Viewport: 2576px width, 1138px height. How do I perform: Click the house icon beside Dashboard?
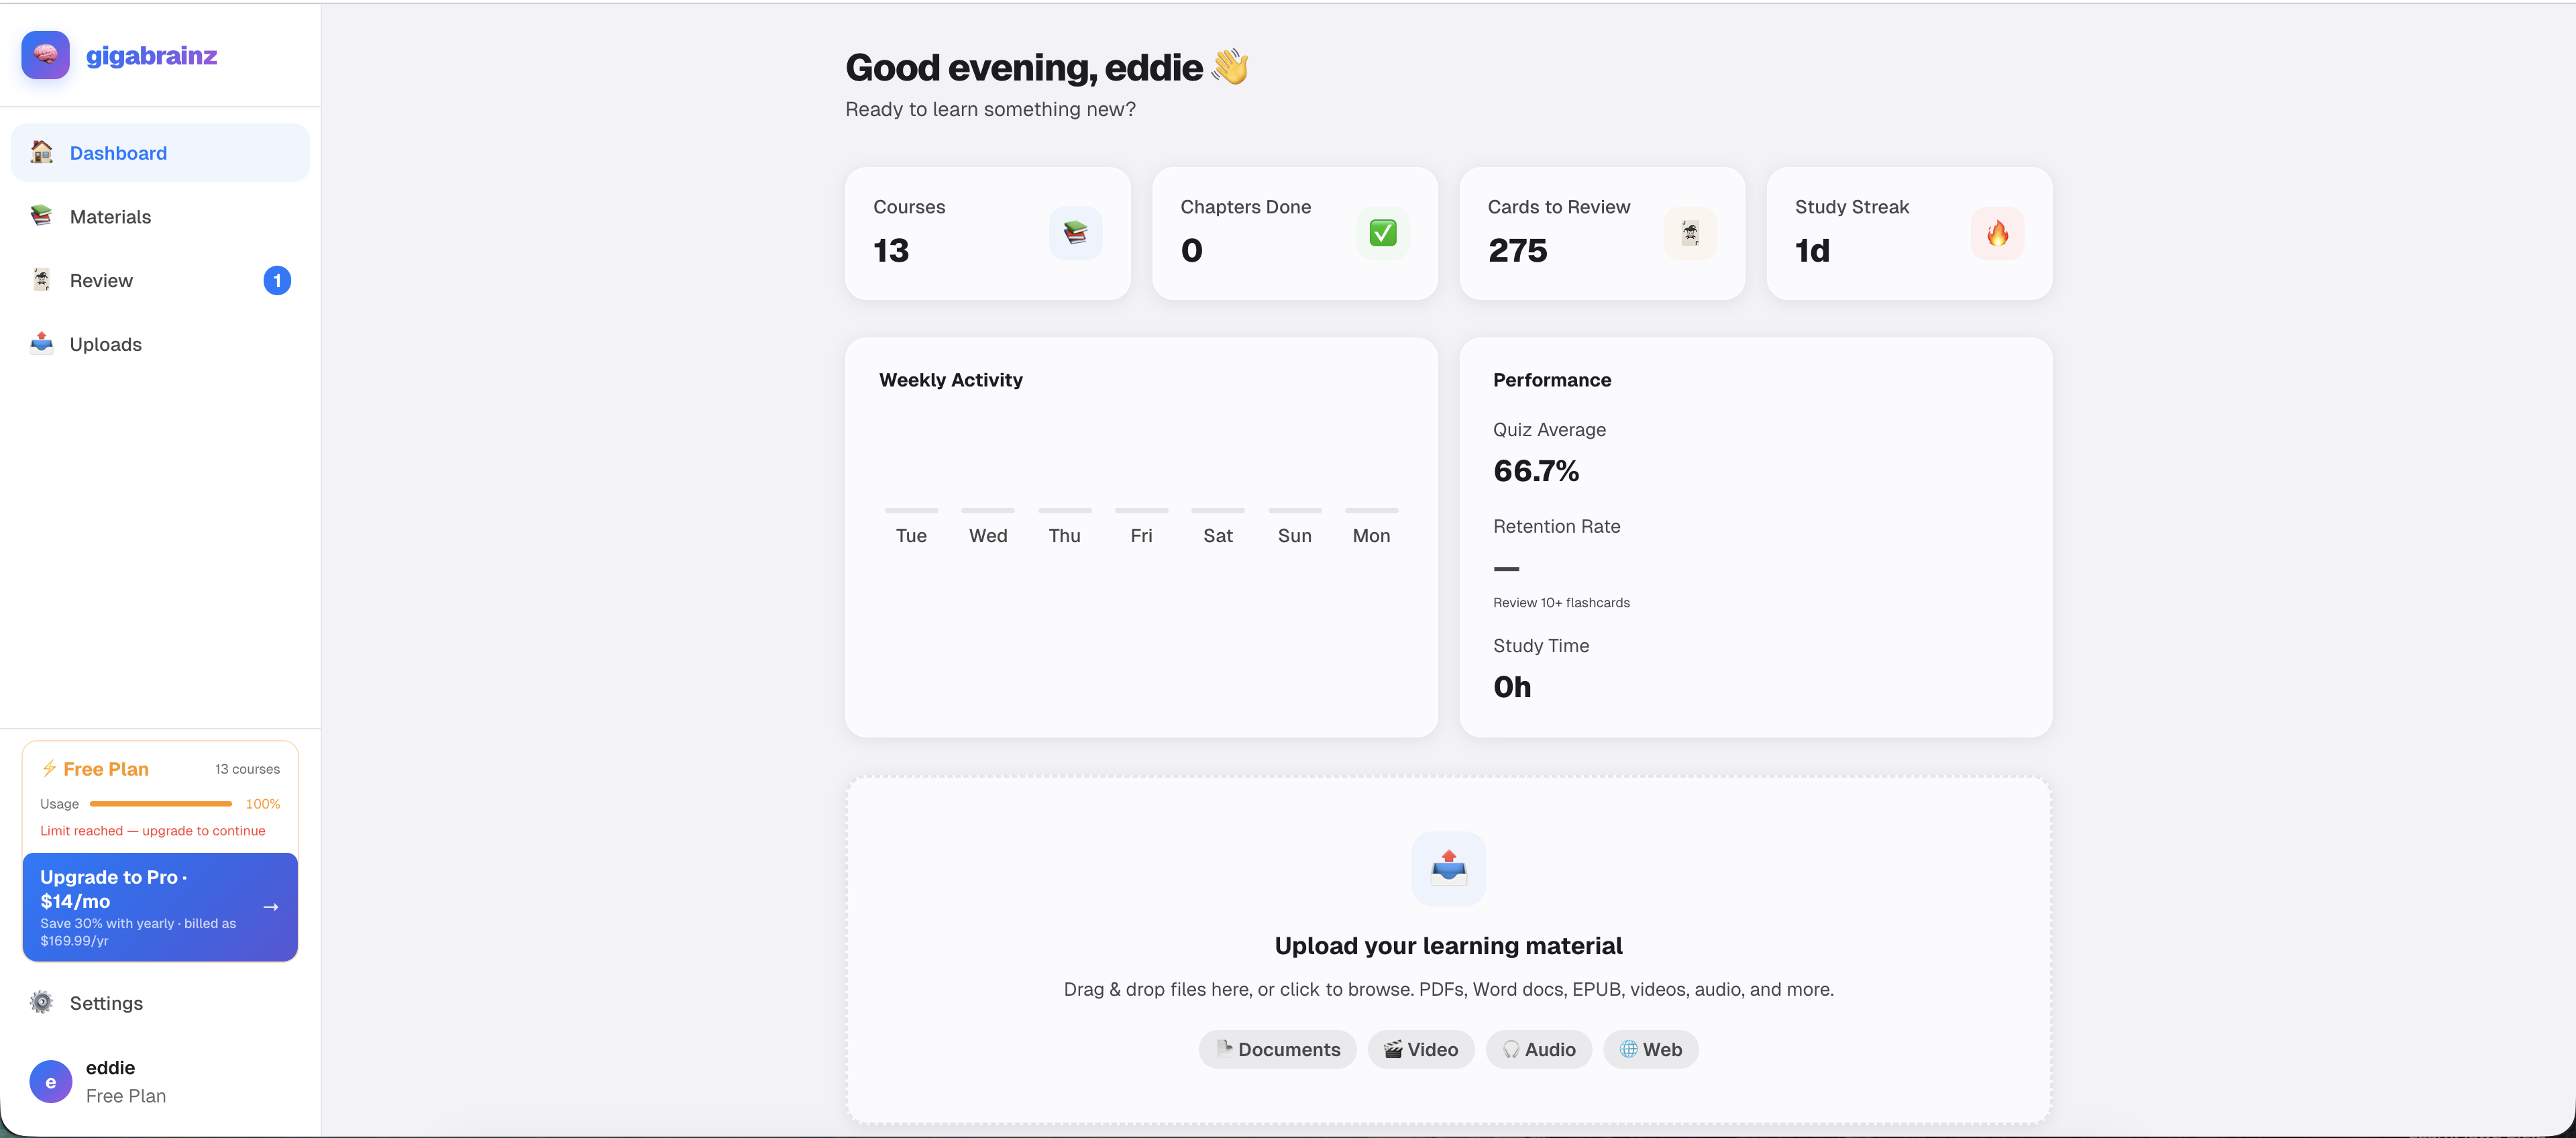pyautogui.click(x=41, y=152)
